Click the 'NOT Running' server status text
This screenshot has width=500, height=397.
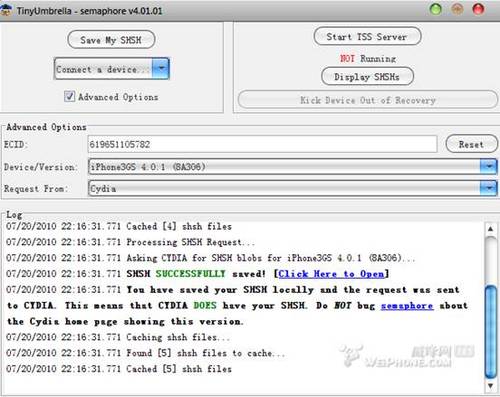tap(368, 59)
